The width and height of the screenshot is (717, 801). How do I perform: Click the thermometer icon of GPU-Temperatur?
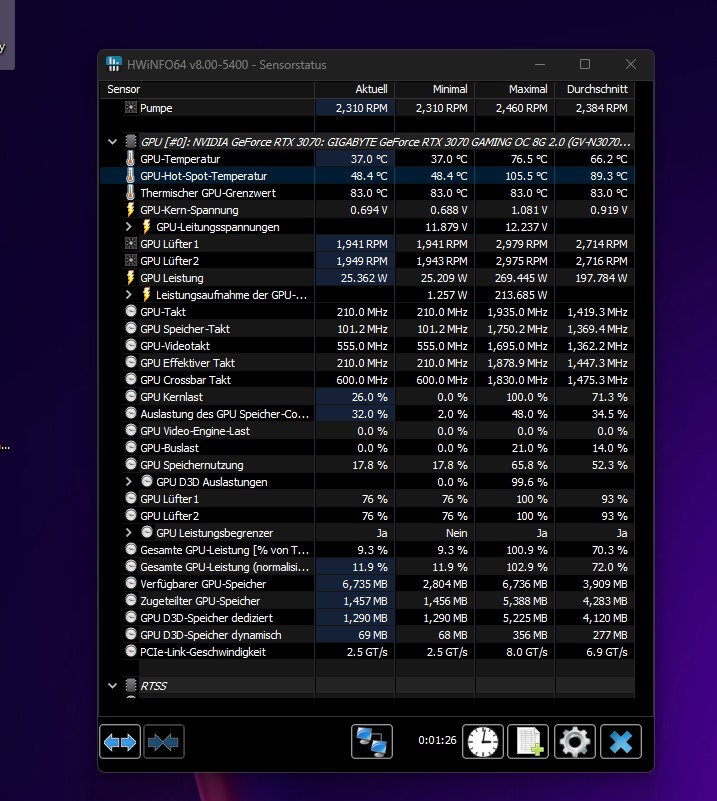130,159
